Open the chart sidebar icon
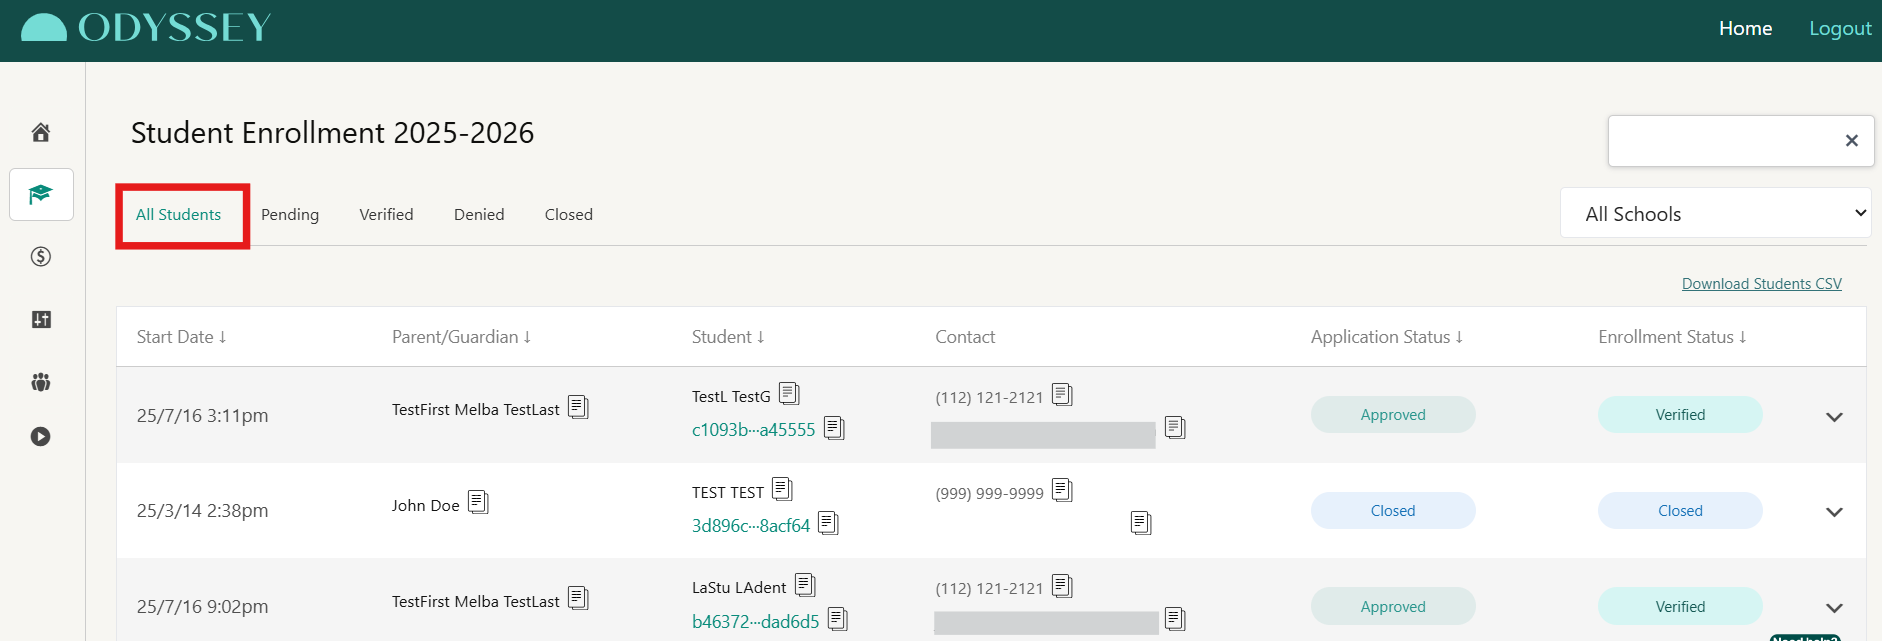 click(41, 319)
